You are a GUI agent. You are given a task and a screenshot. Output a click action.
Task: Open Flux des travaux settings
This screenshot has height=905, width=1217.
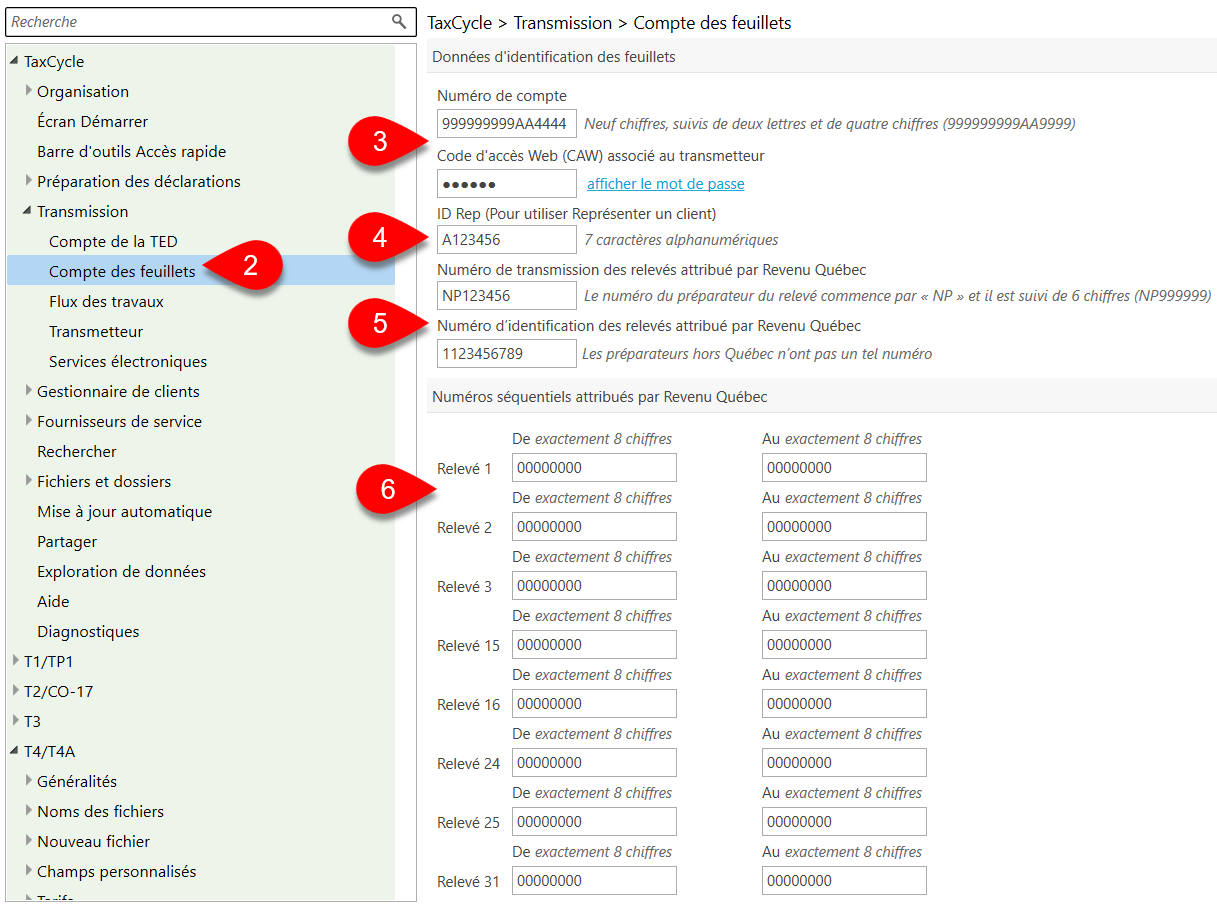(x=106, y=301)
